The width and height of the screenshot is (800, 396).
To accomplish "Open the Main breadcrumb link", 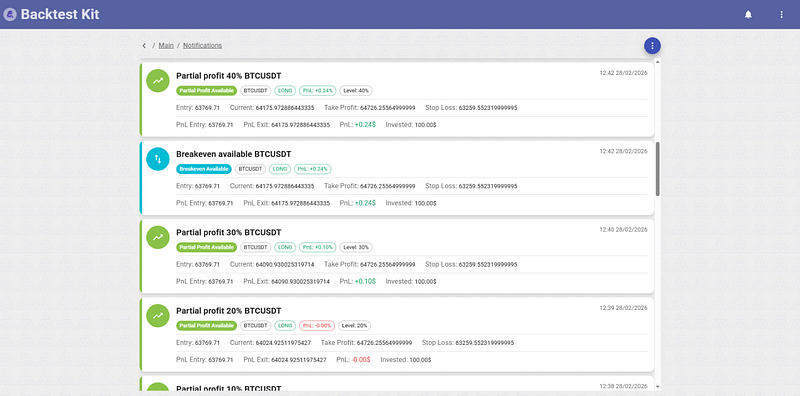I will [x=166, y=45].
